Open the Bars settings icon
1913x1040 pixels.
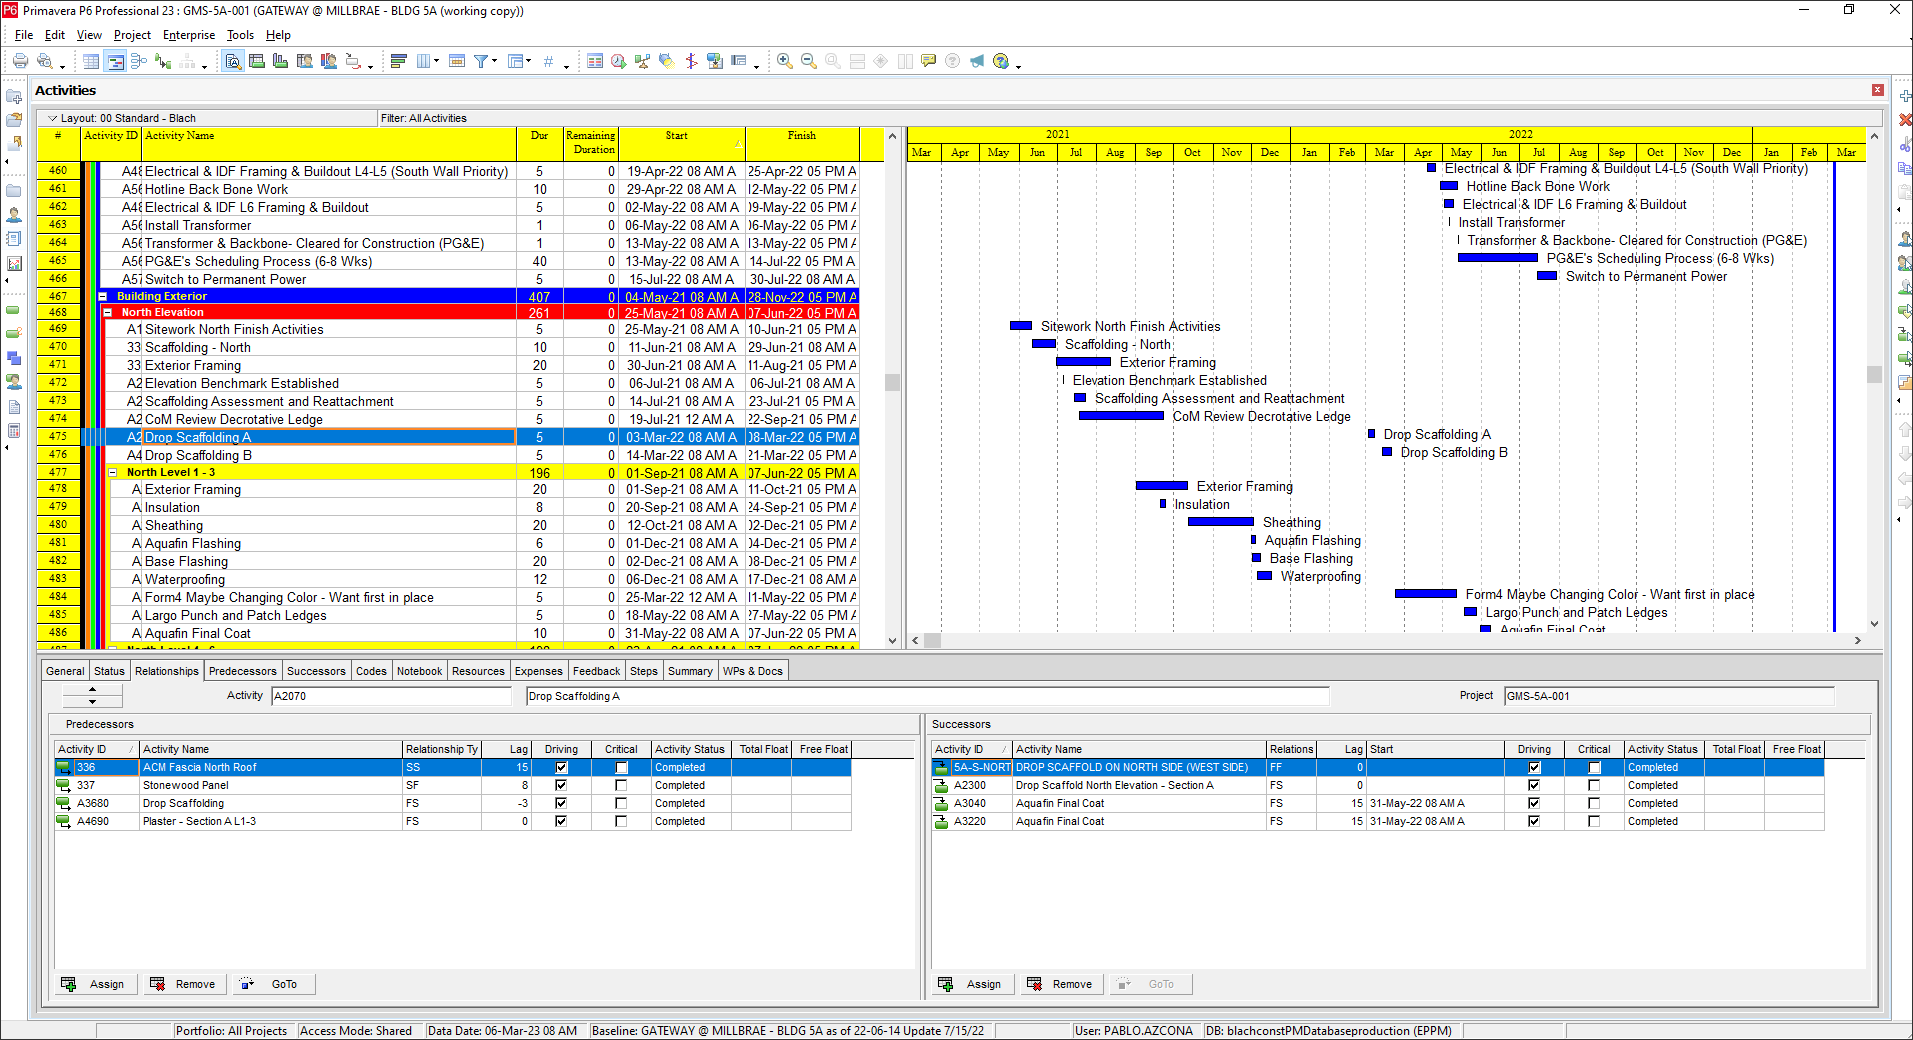pos(398,61)
